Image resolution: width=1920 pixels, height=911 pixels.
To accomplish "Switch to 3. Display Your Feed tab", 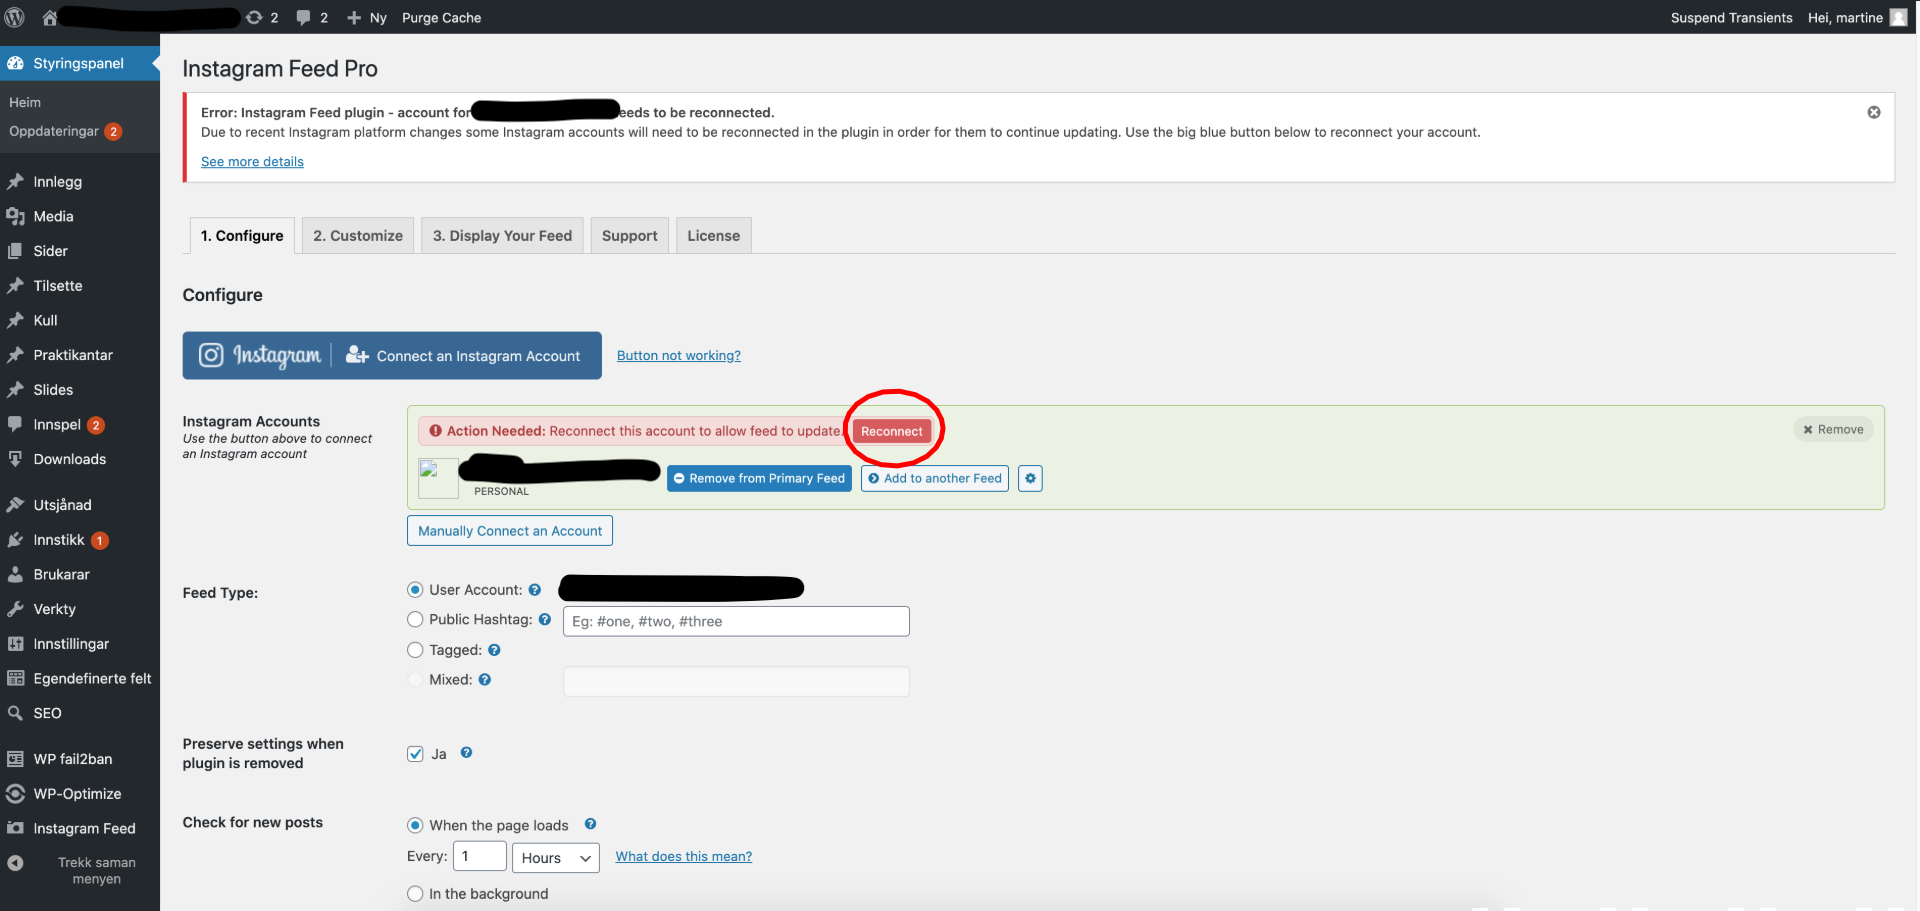I will point(502,236).
